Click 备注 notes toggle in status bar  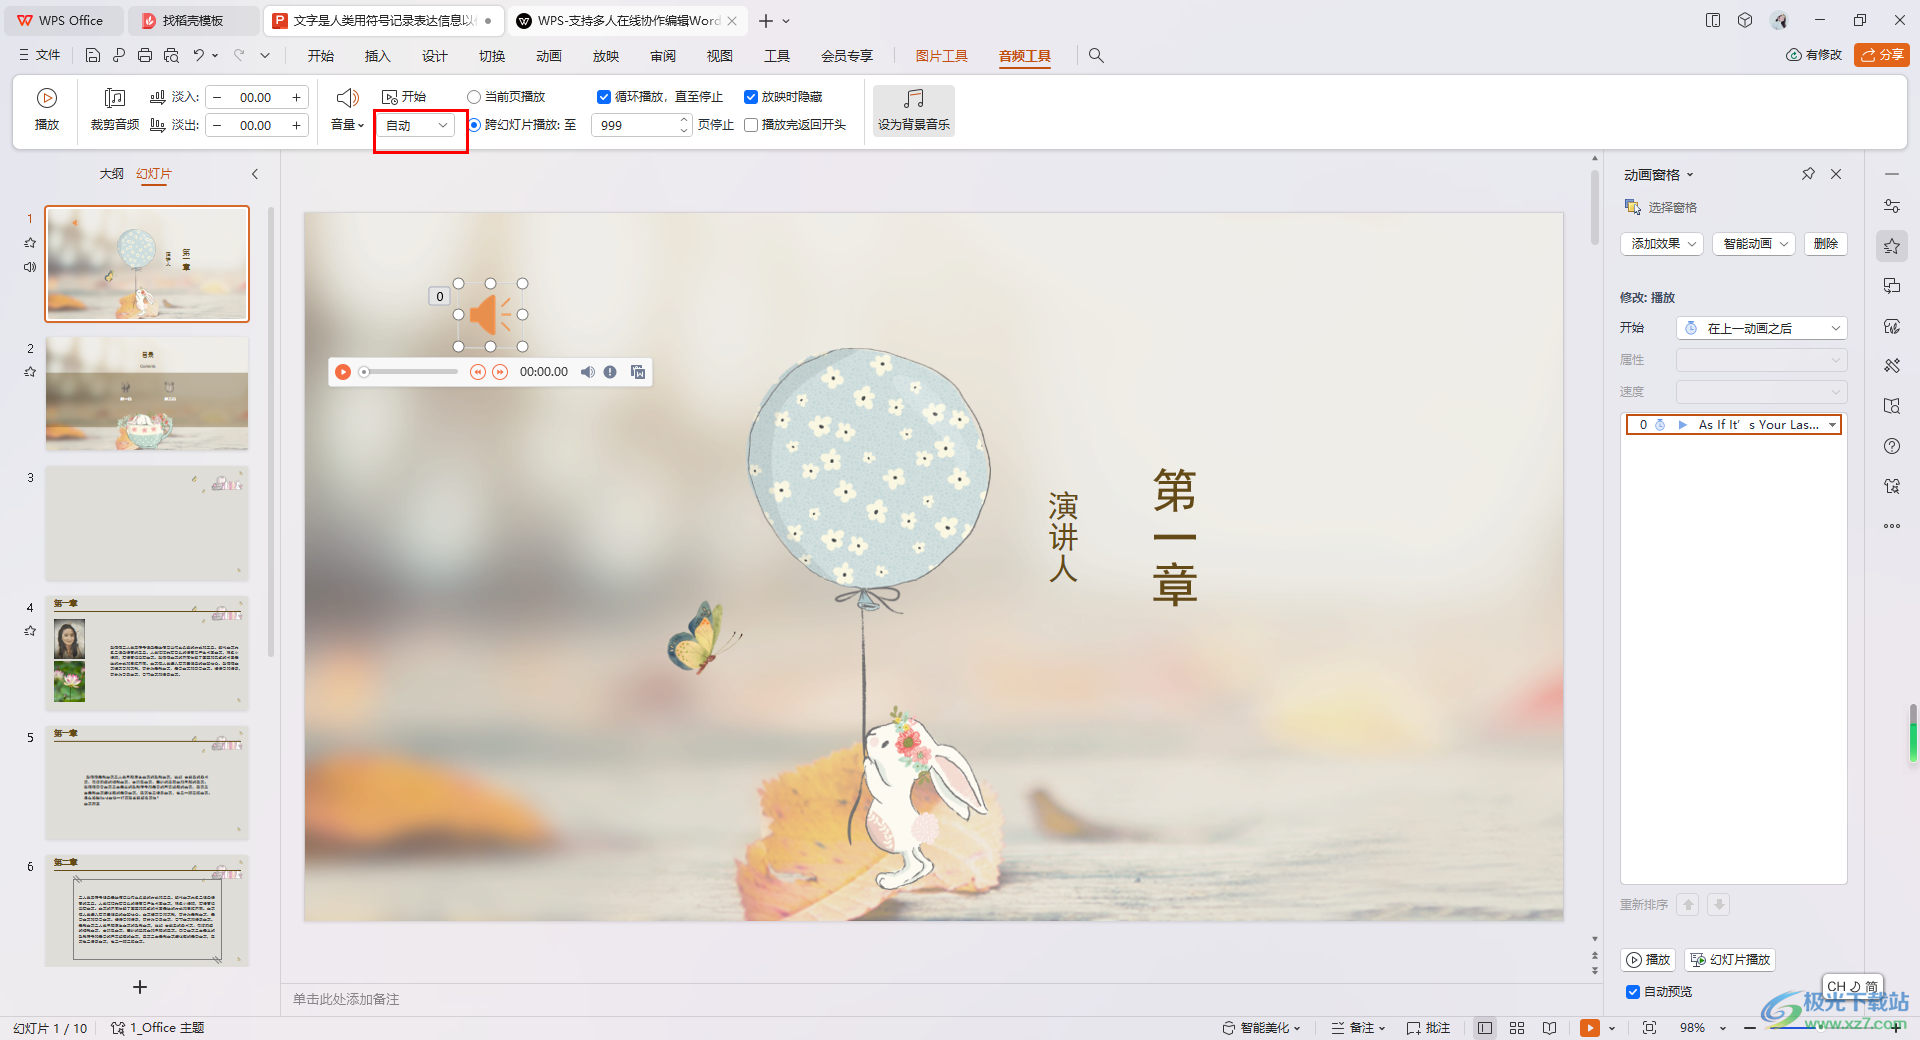click(x=1358, y=1028)
